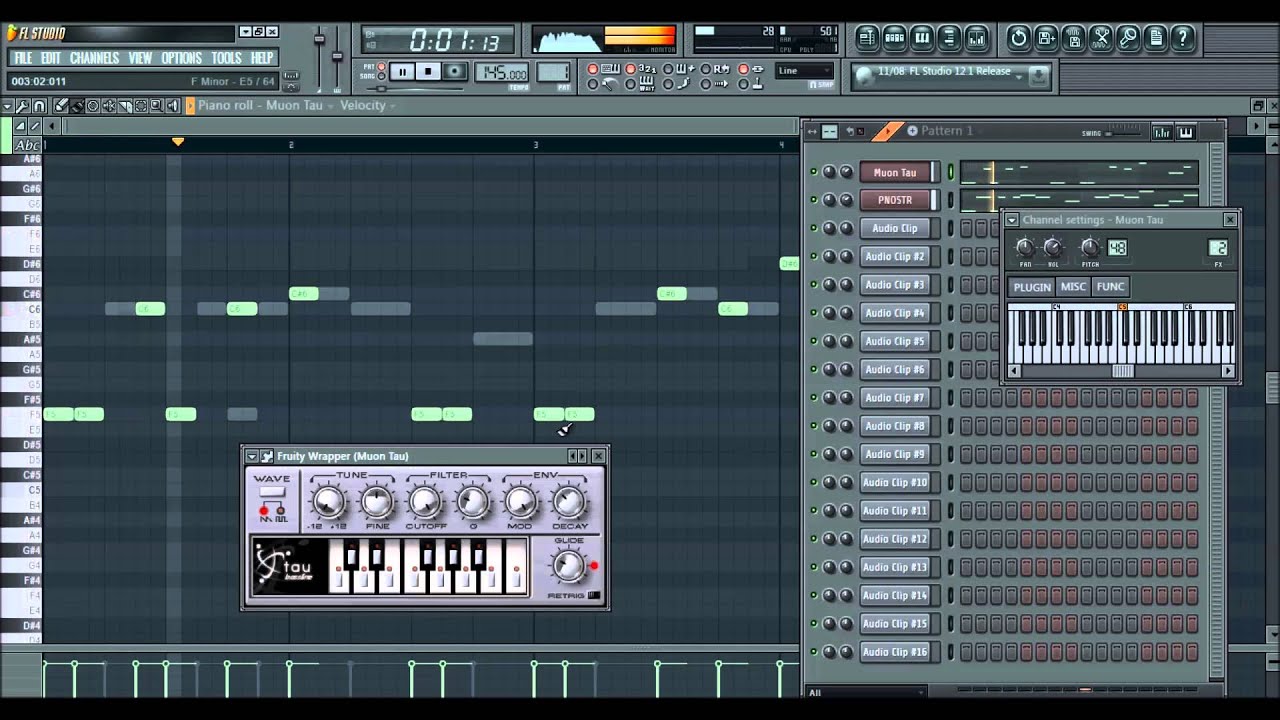The height and width of the screenshot is (720, 1280).
Task: Click the PLUGIN tab in Channel settings
Action: coord(1032,287)
